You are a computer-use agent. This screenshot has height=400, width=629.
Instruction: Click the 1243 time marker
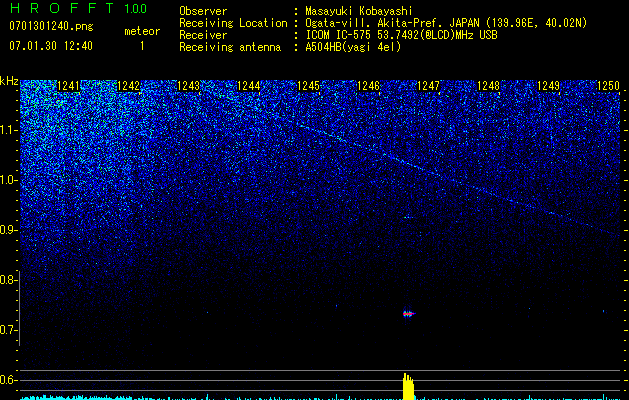(189, 86)
